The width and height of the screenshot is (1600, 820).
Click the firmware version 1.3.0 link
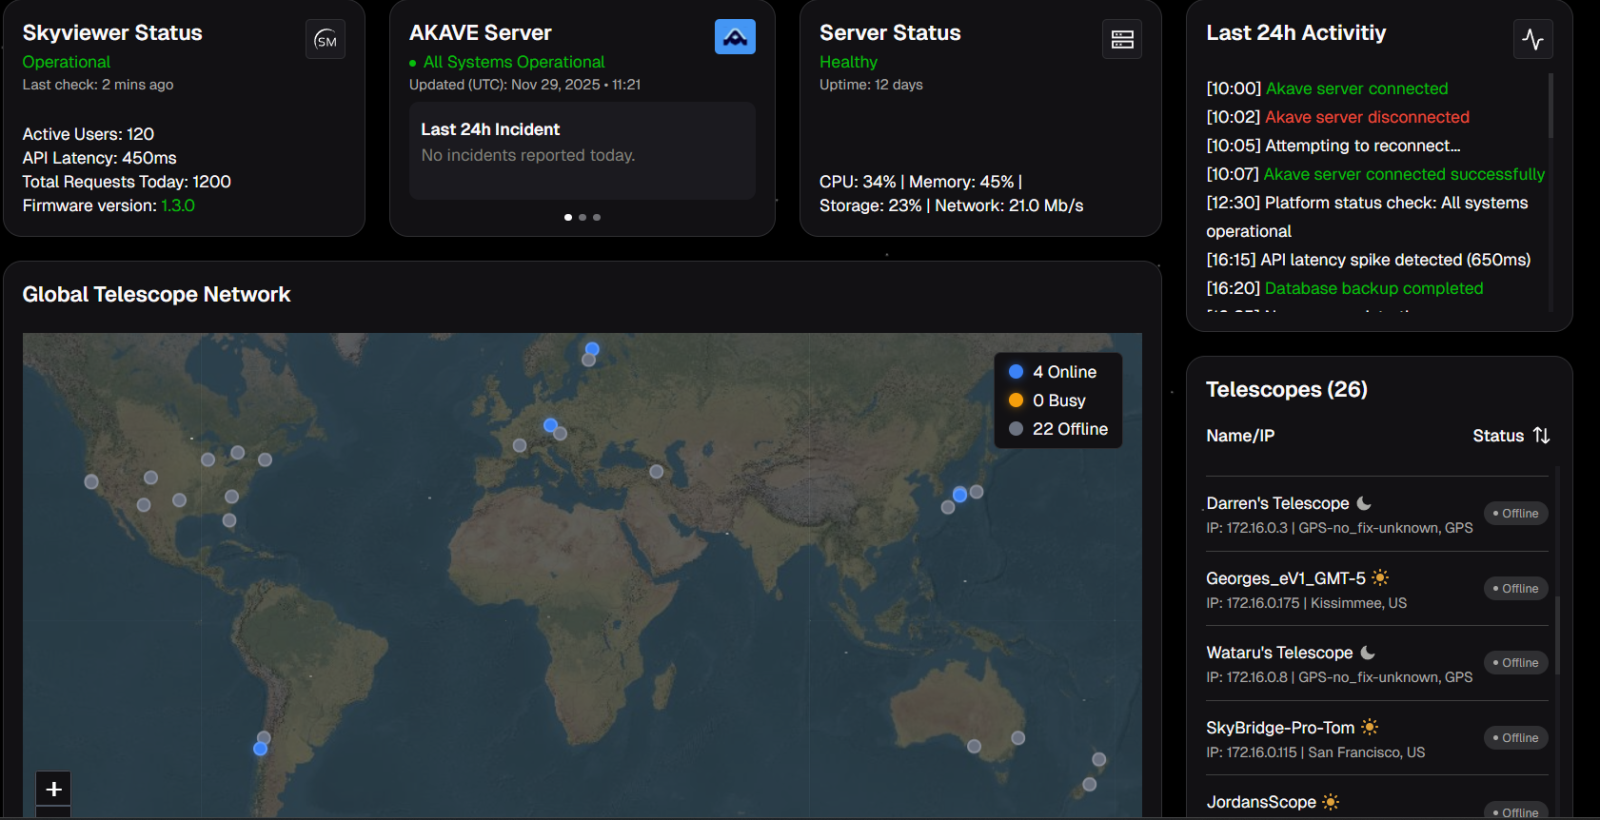point(178,206)
